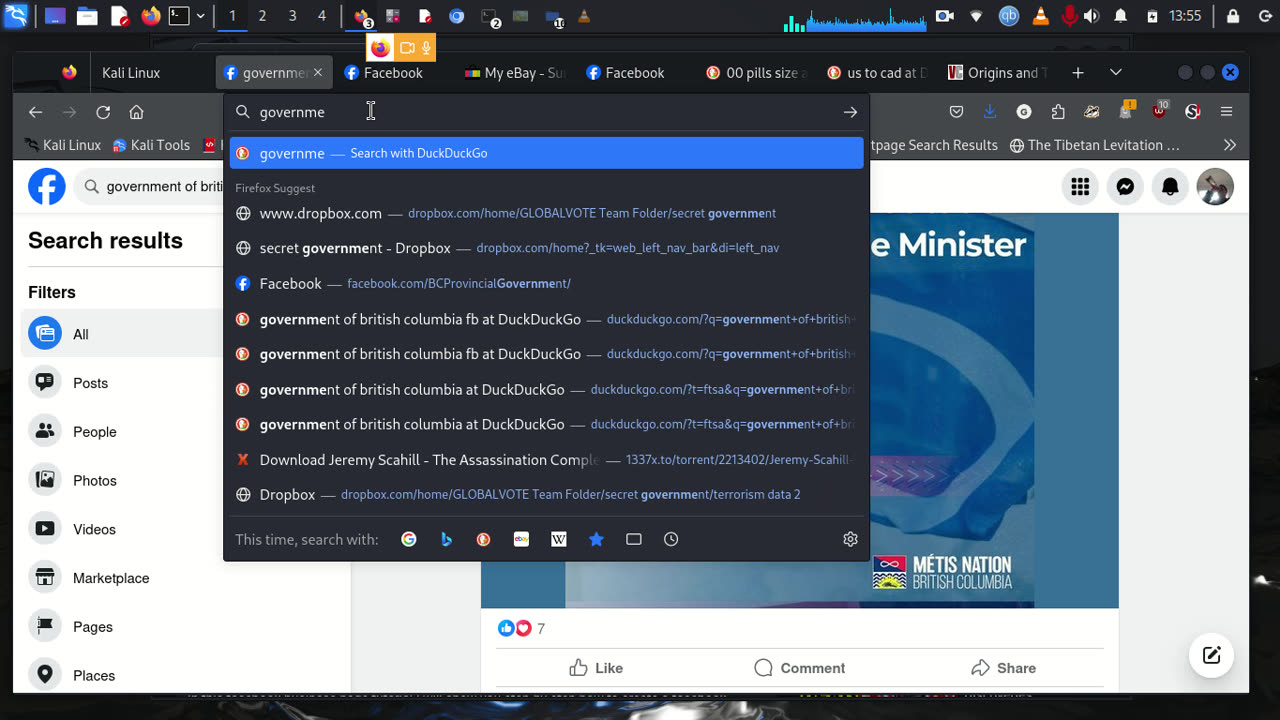
Task: Click the Share button on the post
Action: (1003, 668)
